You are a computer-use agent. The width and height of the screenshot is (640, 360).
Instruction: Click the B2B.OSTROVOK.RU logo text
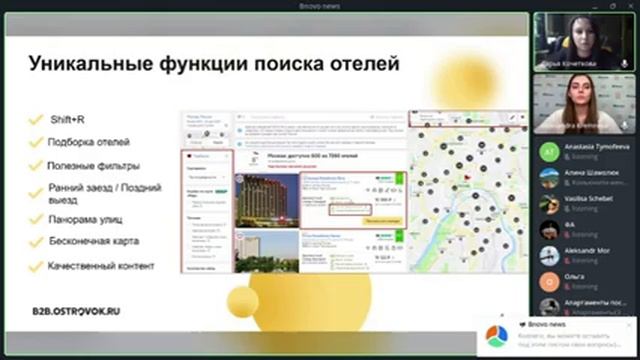[76, 311]
